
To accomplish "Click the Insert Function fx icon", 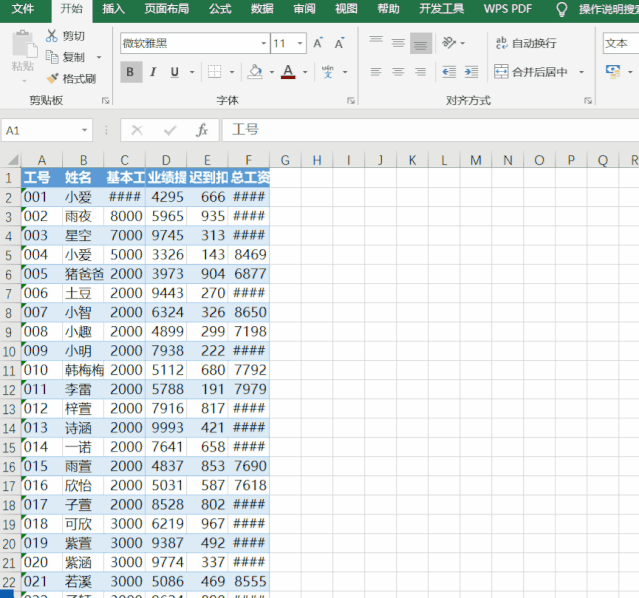I will 202,130.
